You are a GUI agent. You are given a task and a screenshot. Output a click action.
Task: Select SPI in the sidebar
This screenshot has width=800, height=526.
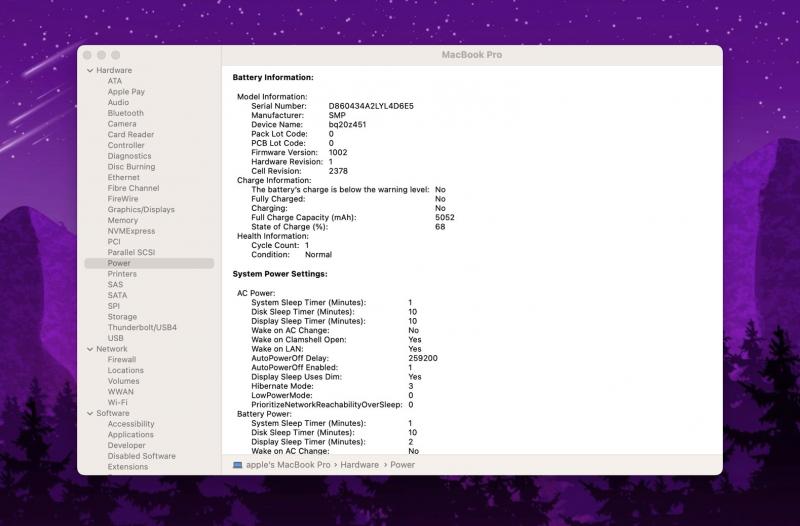point(114,306)
